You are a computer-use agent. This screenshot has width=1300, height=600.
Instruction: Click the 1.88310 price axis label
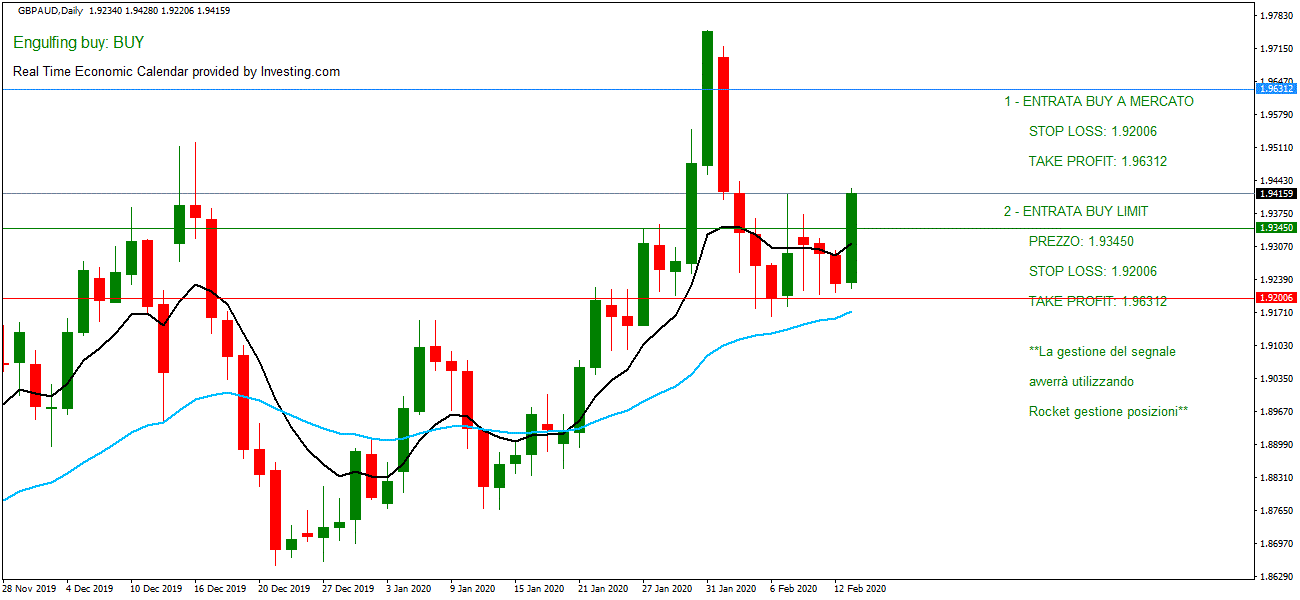pyautogui.click(x=1278, y=478)
